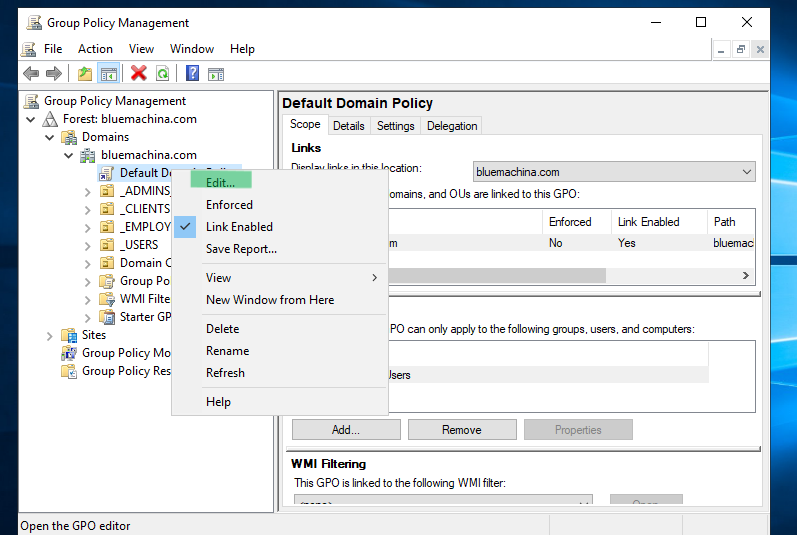This screenshot has height=535, width=797.
Task: Click the Forest bluemachina.com triangle icon
Action: click(x=50, y=119)
